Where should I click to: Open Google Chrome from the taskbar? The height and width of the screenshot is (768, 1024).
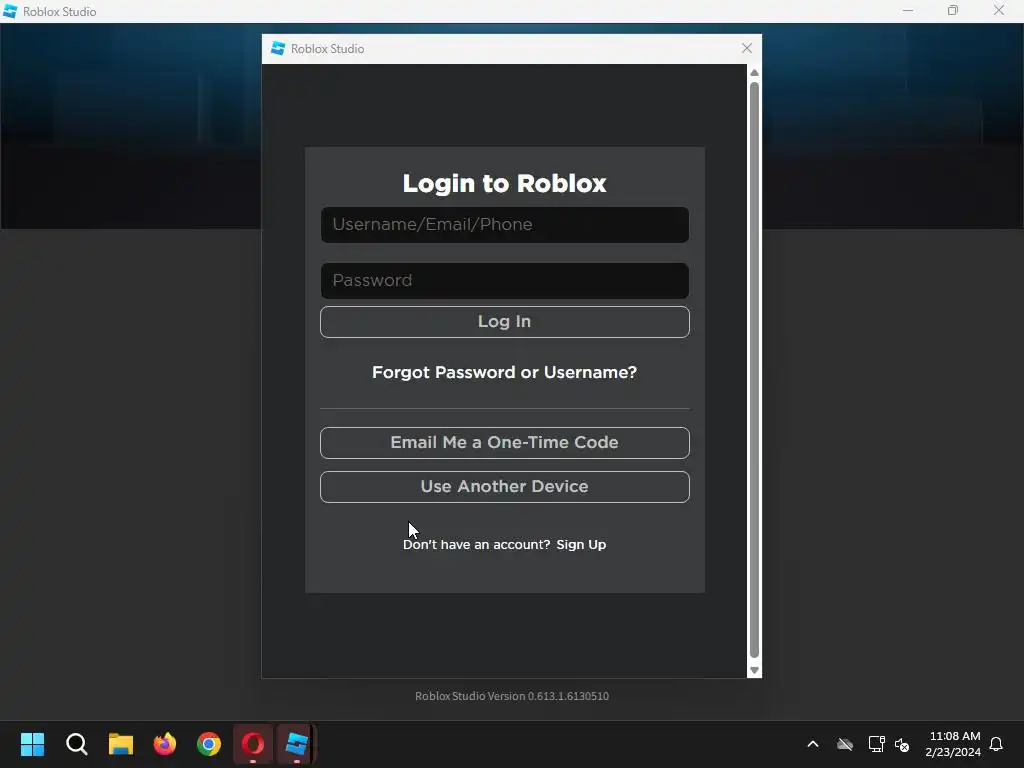coord(209,744)
